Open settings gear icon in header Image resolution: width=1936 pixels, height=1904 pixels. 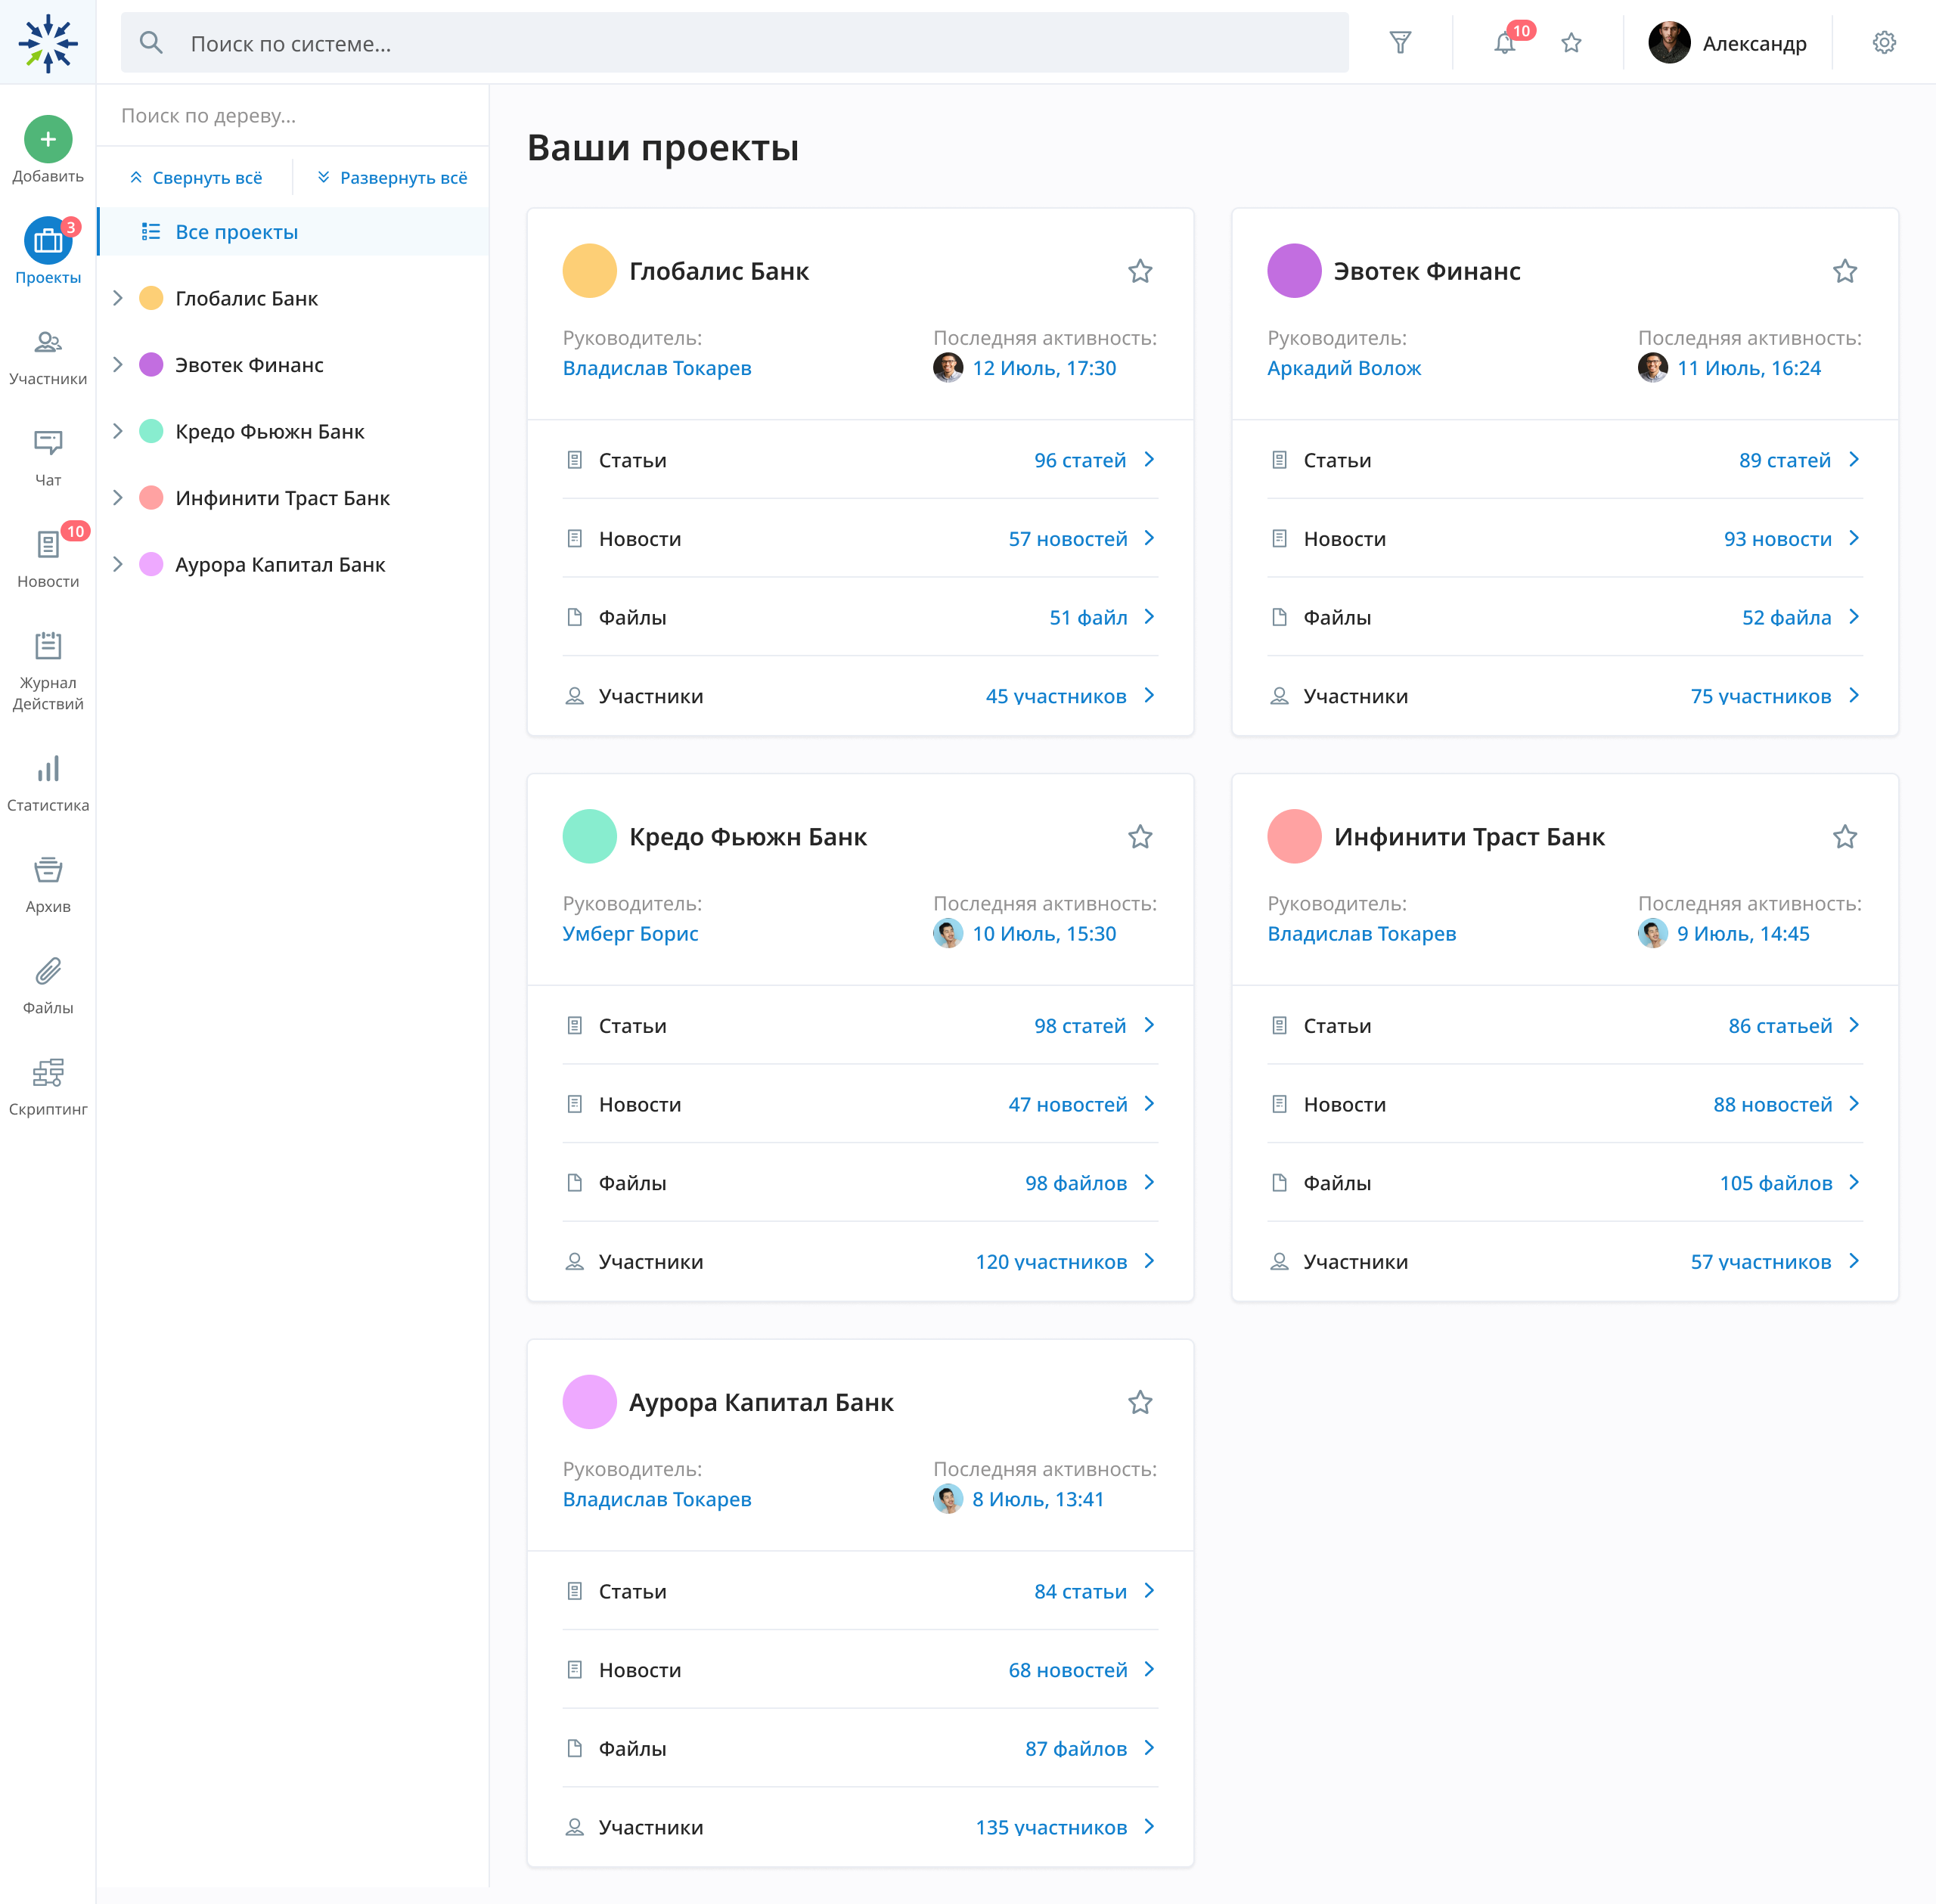tap(1884, 43)
